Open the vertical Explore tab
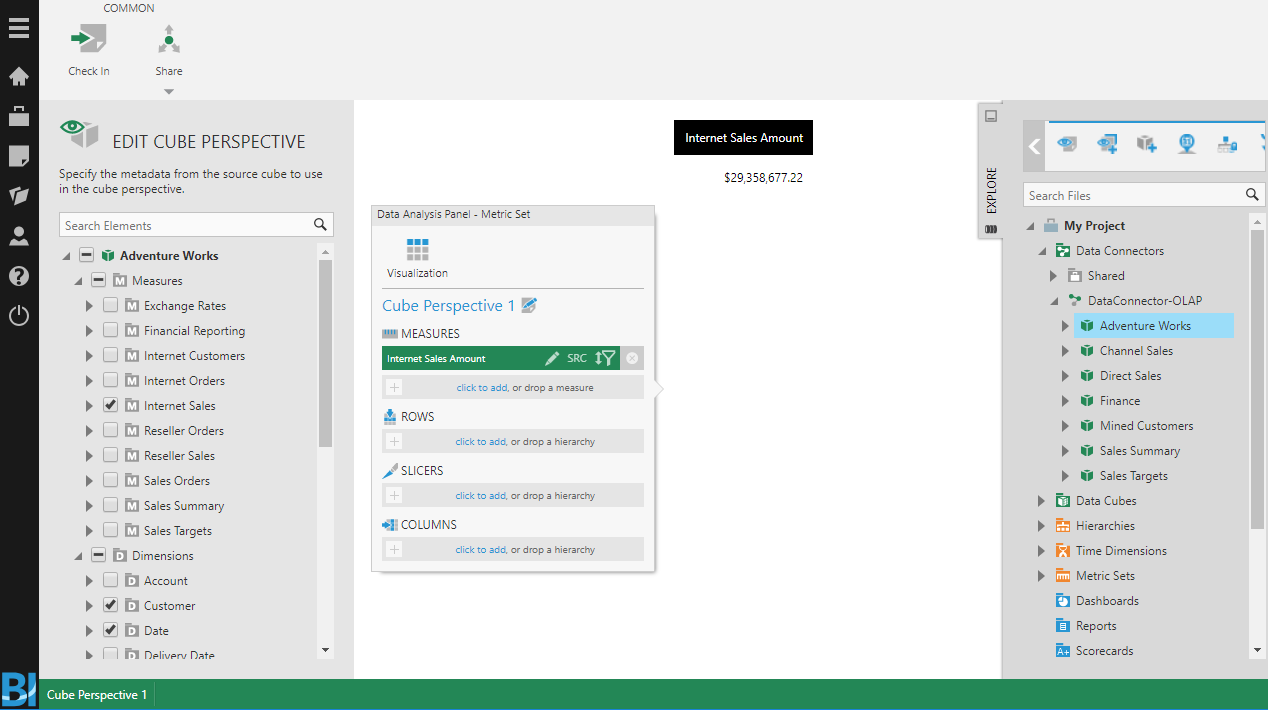Image resolution: width=1268 pixels, height=710 pixels. coord(991,190)
